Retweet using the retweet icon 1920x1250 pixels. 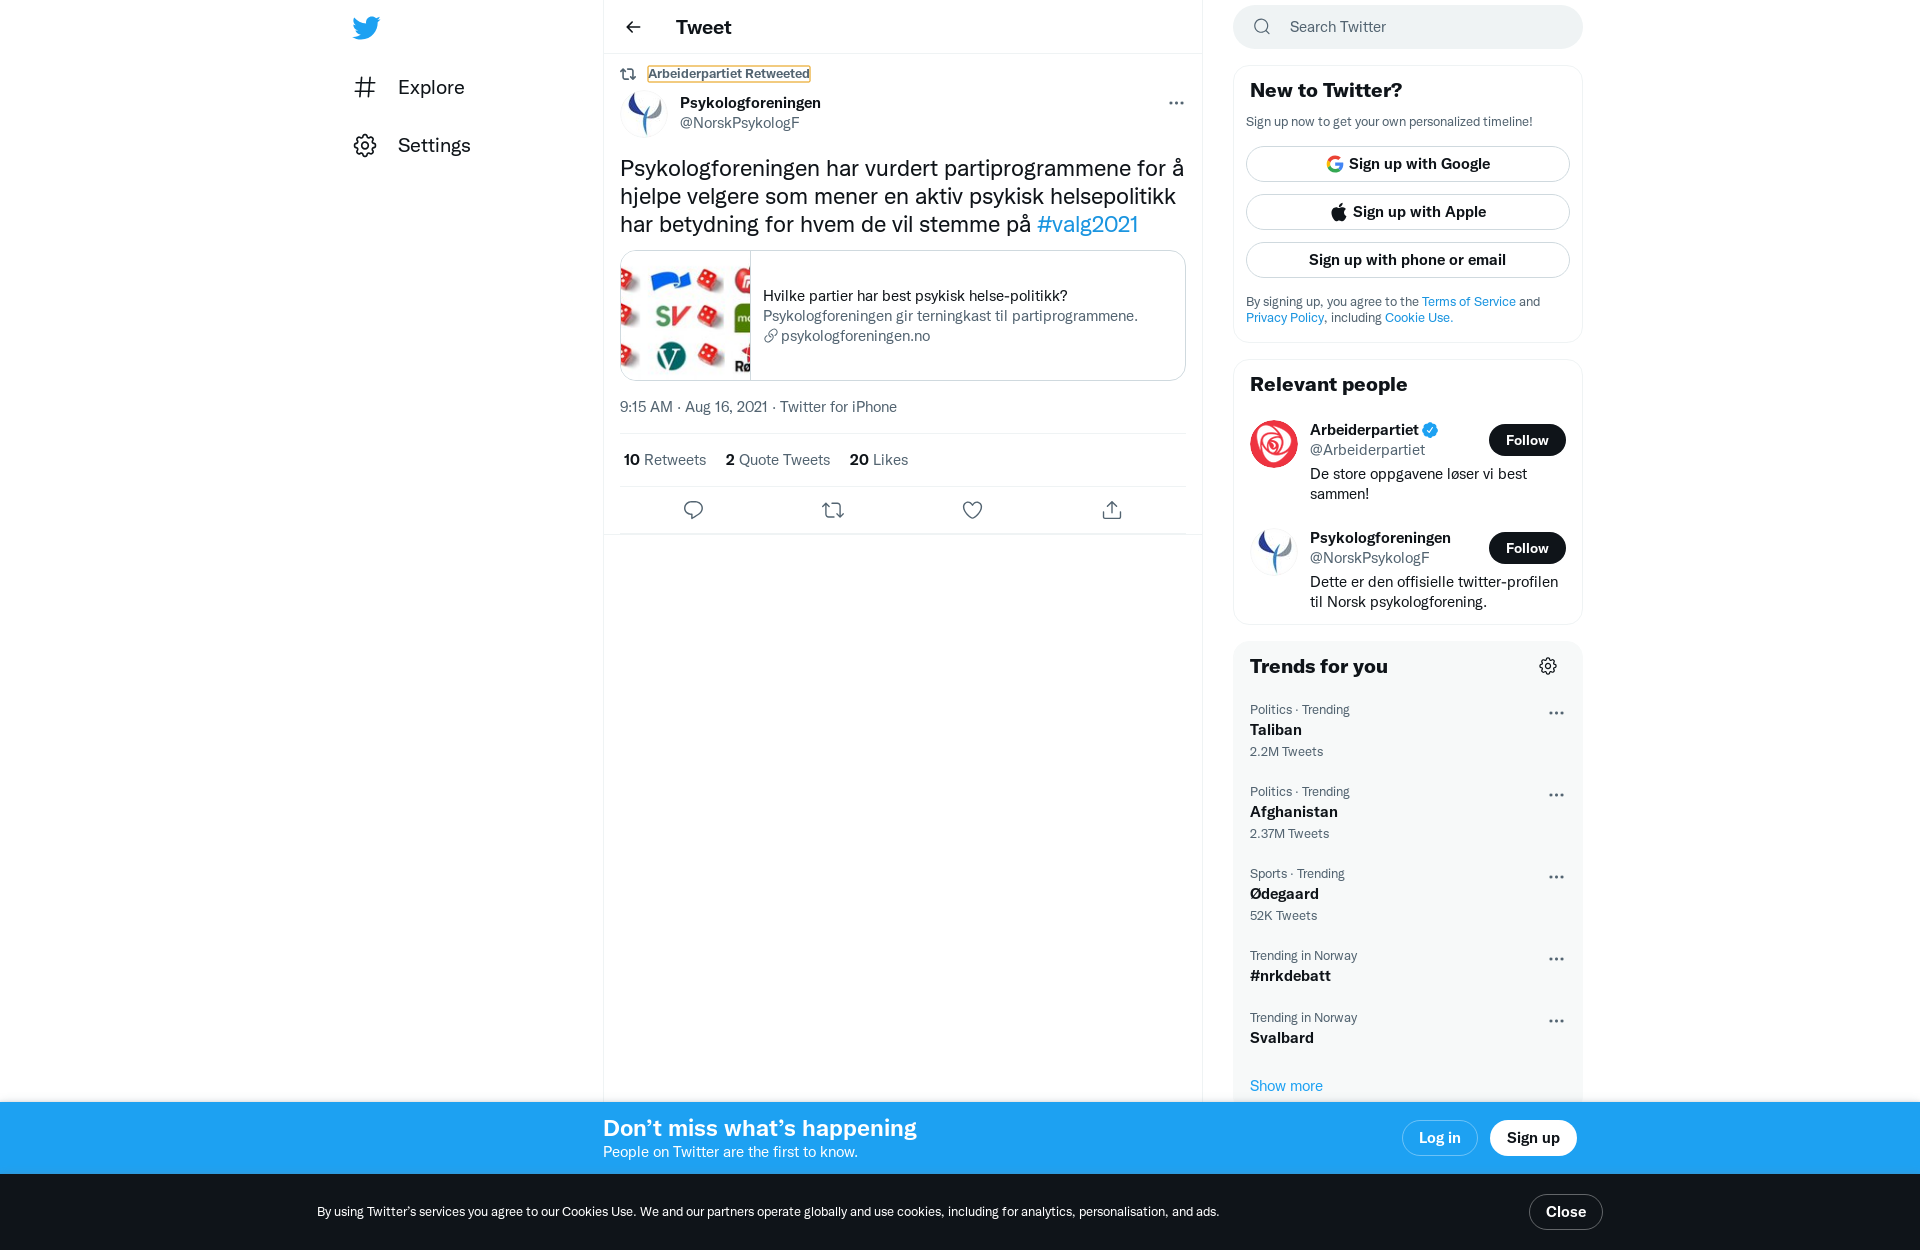click(833, 510)
